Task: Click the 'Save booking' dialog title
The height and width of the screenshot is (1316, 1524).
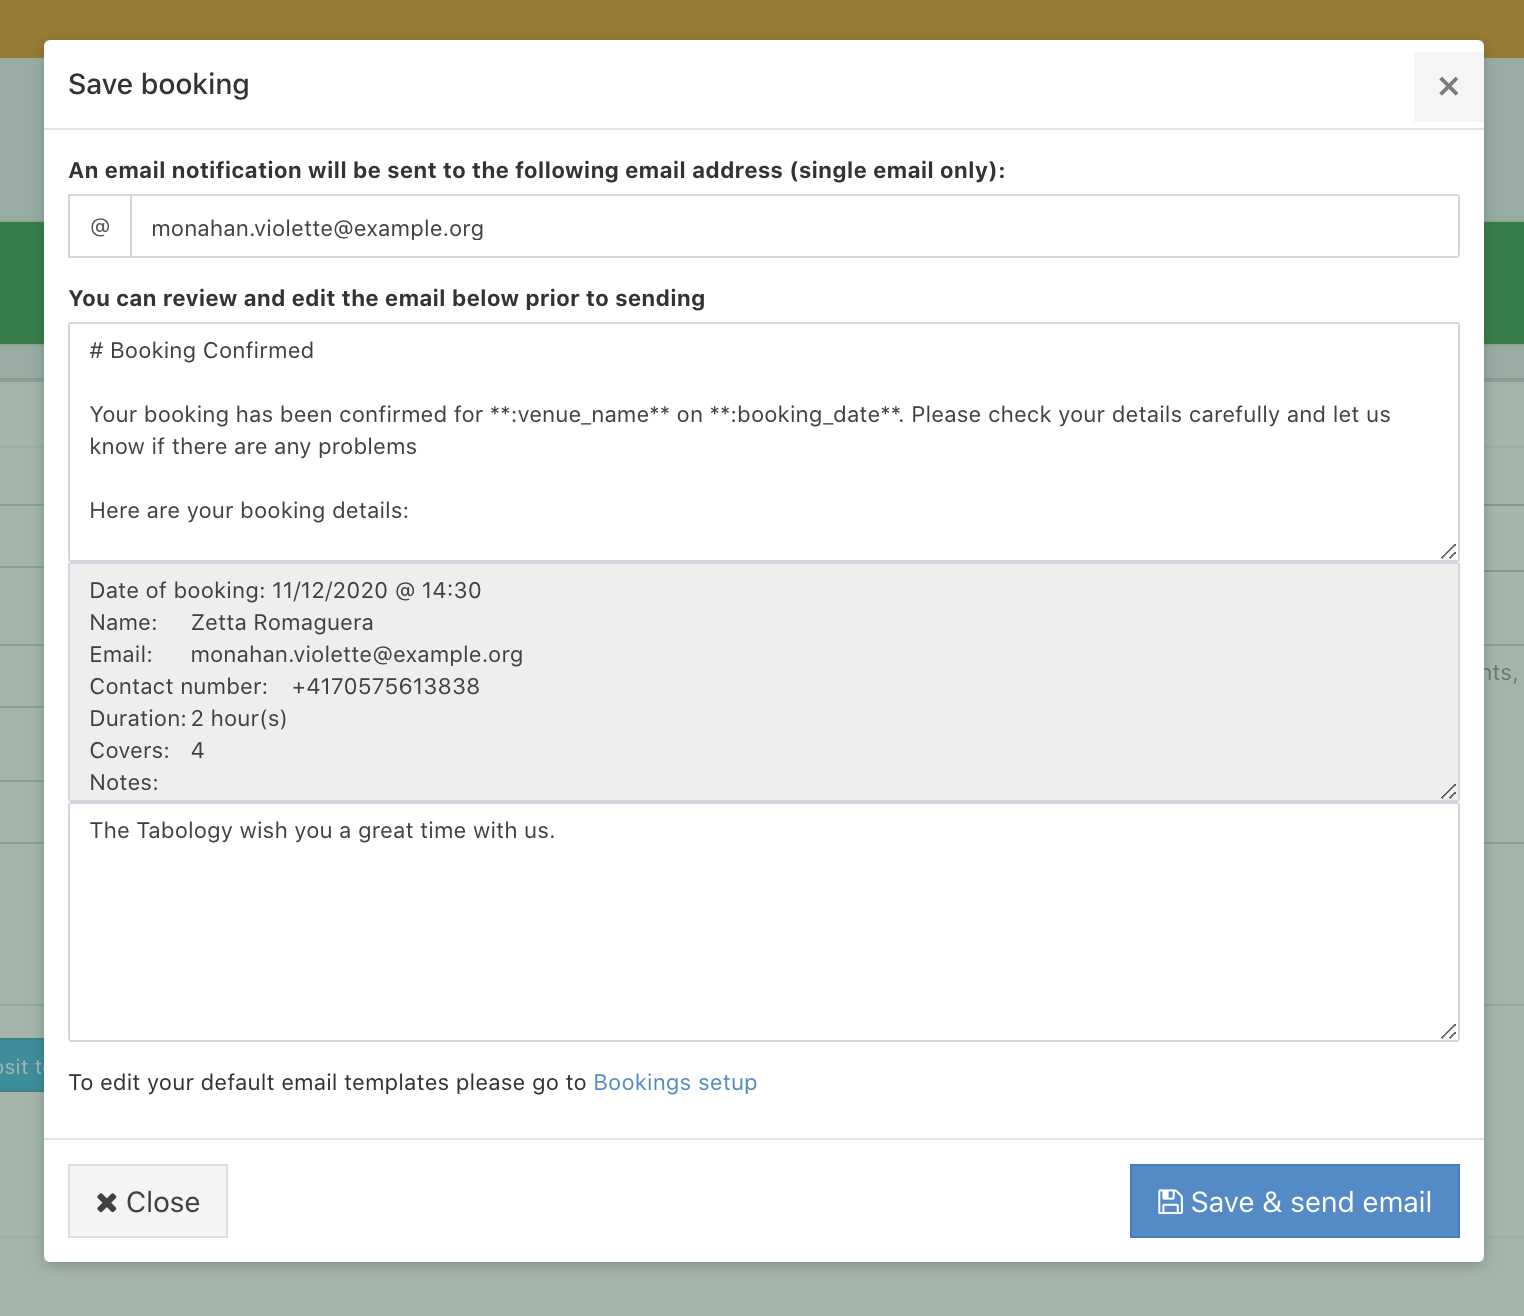Action: (x=159, y=85)
